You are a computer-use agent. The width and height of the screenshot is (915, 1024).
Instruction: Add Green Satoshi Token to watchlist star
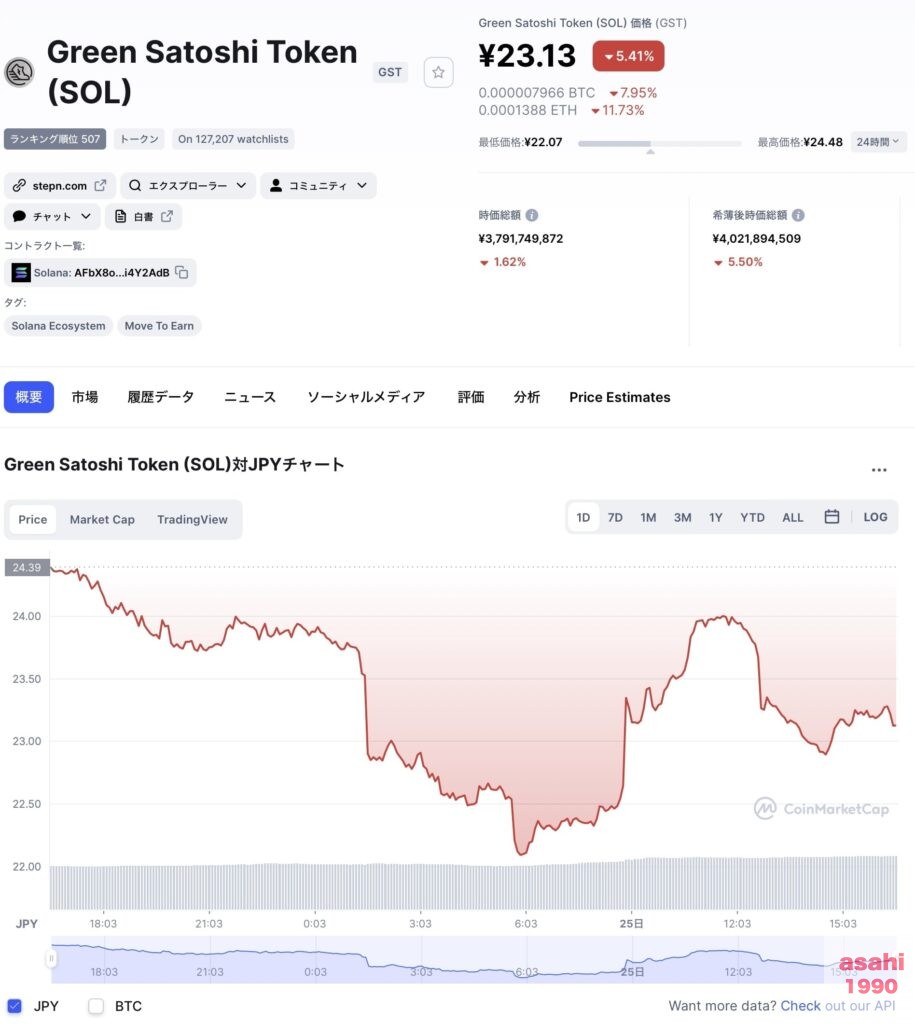pos(438,72)
